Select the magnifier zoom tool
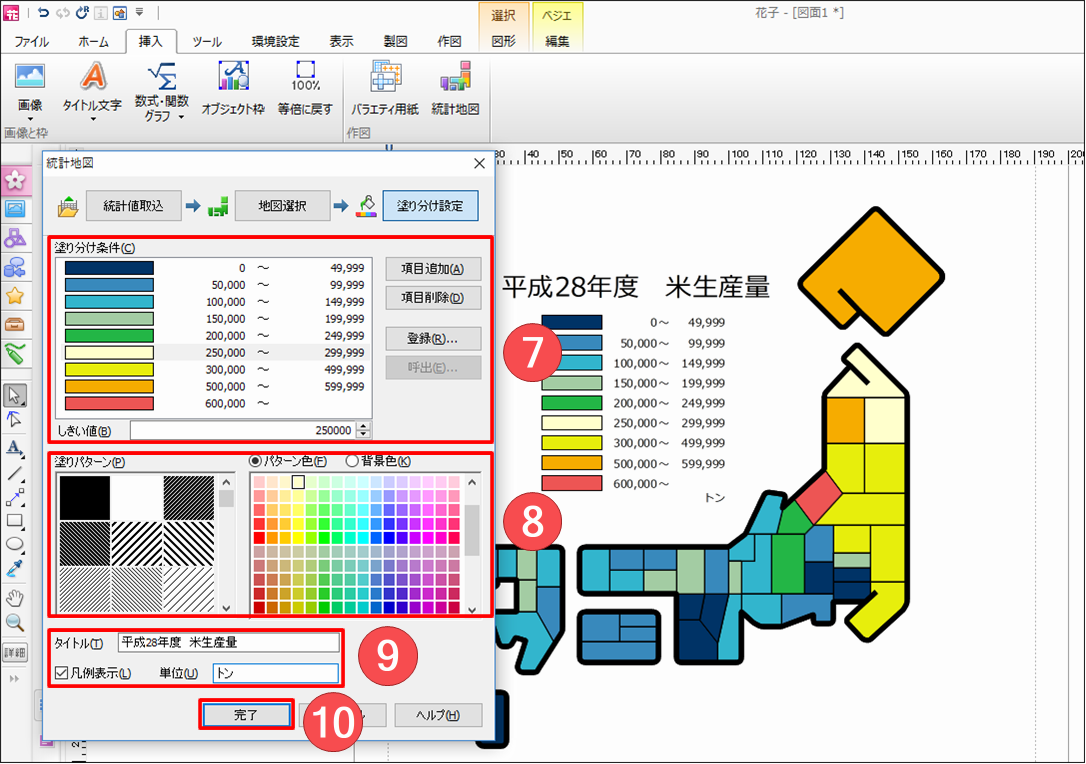 point(15,622)
